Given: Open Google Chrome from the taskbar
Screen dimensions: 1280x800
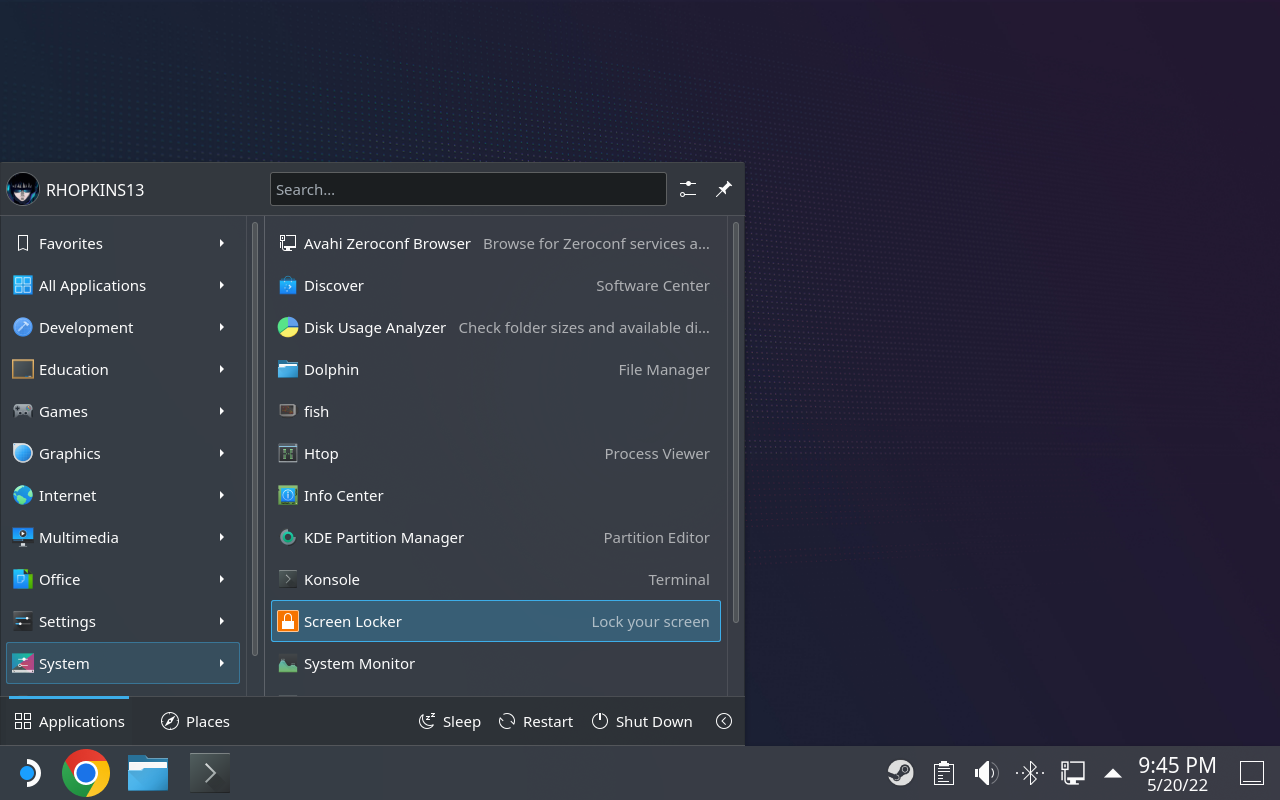Looking at the screenshot, I should pyautogui.click(x=86, y=773).
